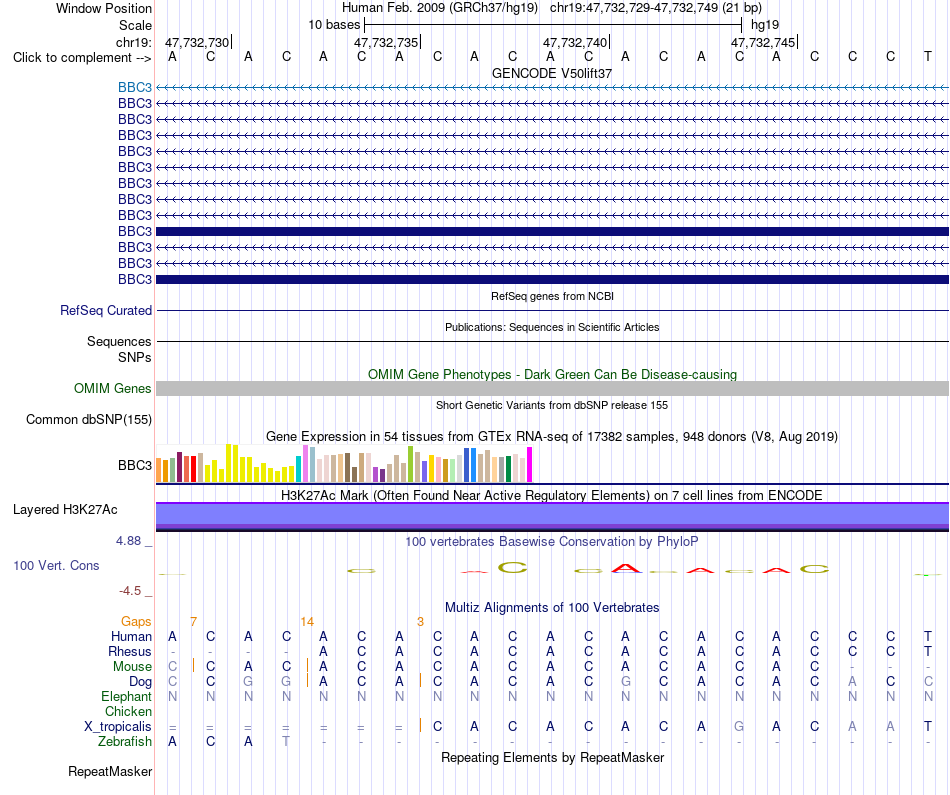Click the SNPs track label
Viewport: 950px width, 795px height.
coord(135,358)
